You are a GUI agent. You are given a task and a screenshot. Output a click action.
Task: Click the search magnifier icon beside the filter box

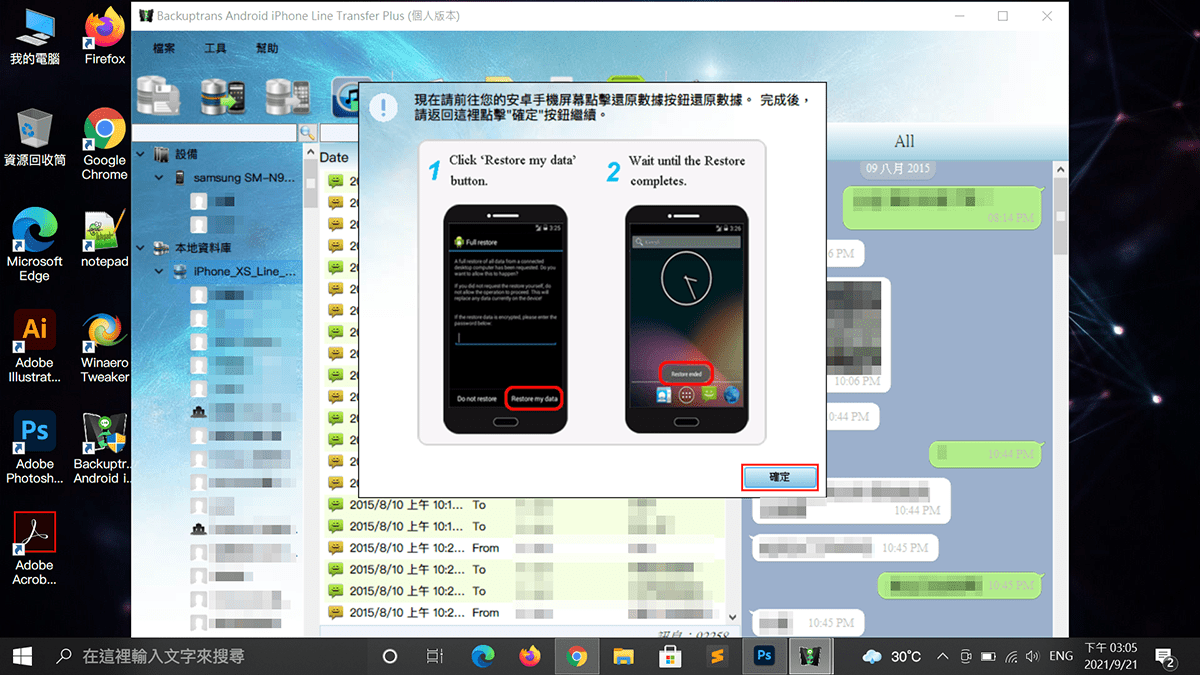coord(307,132)
